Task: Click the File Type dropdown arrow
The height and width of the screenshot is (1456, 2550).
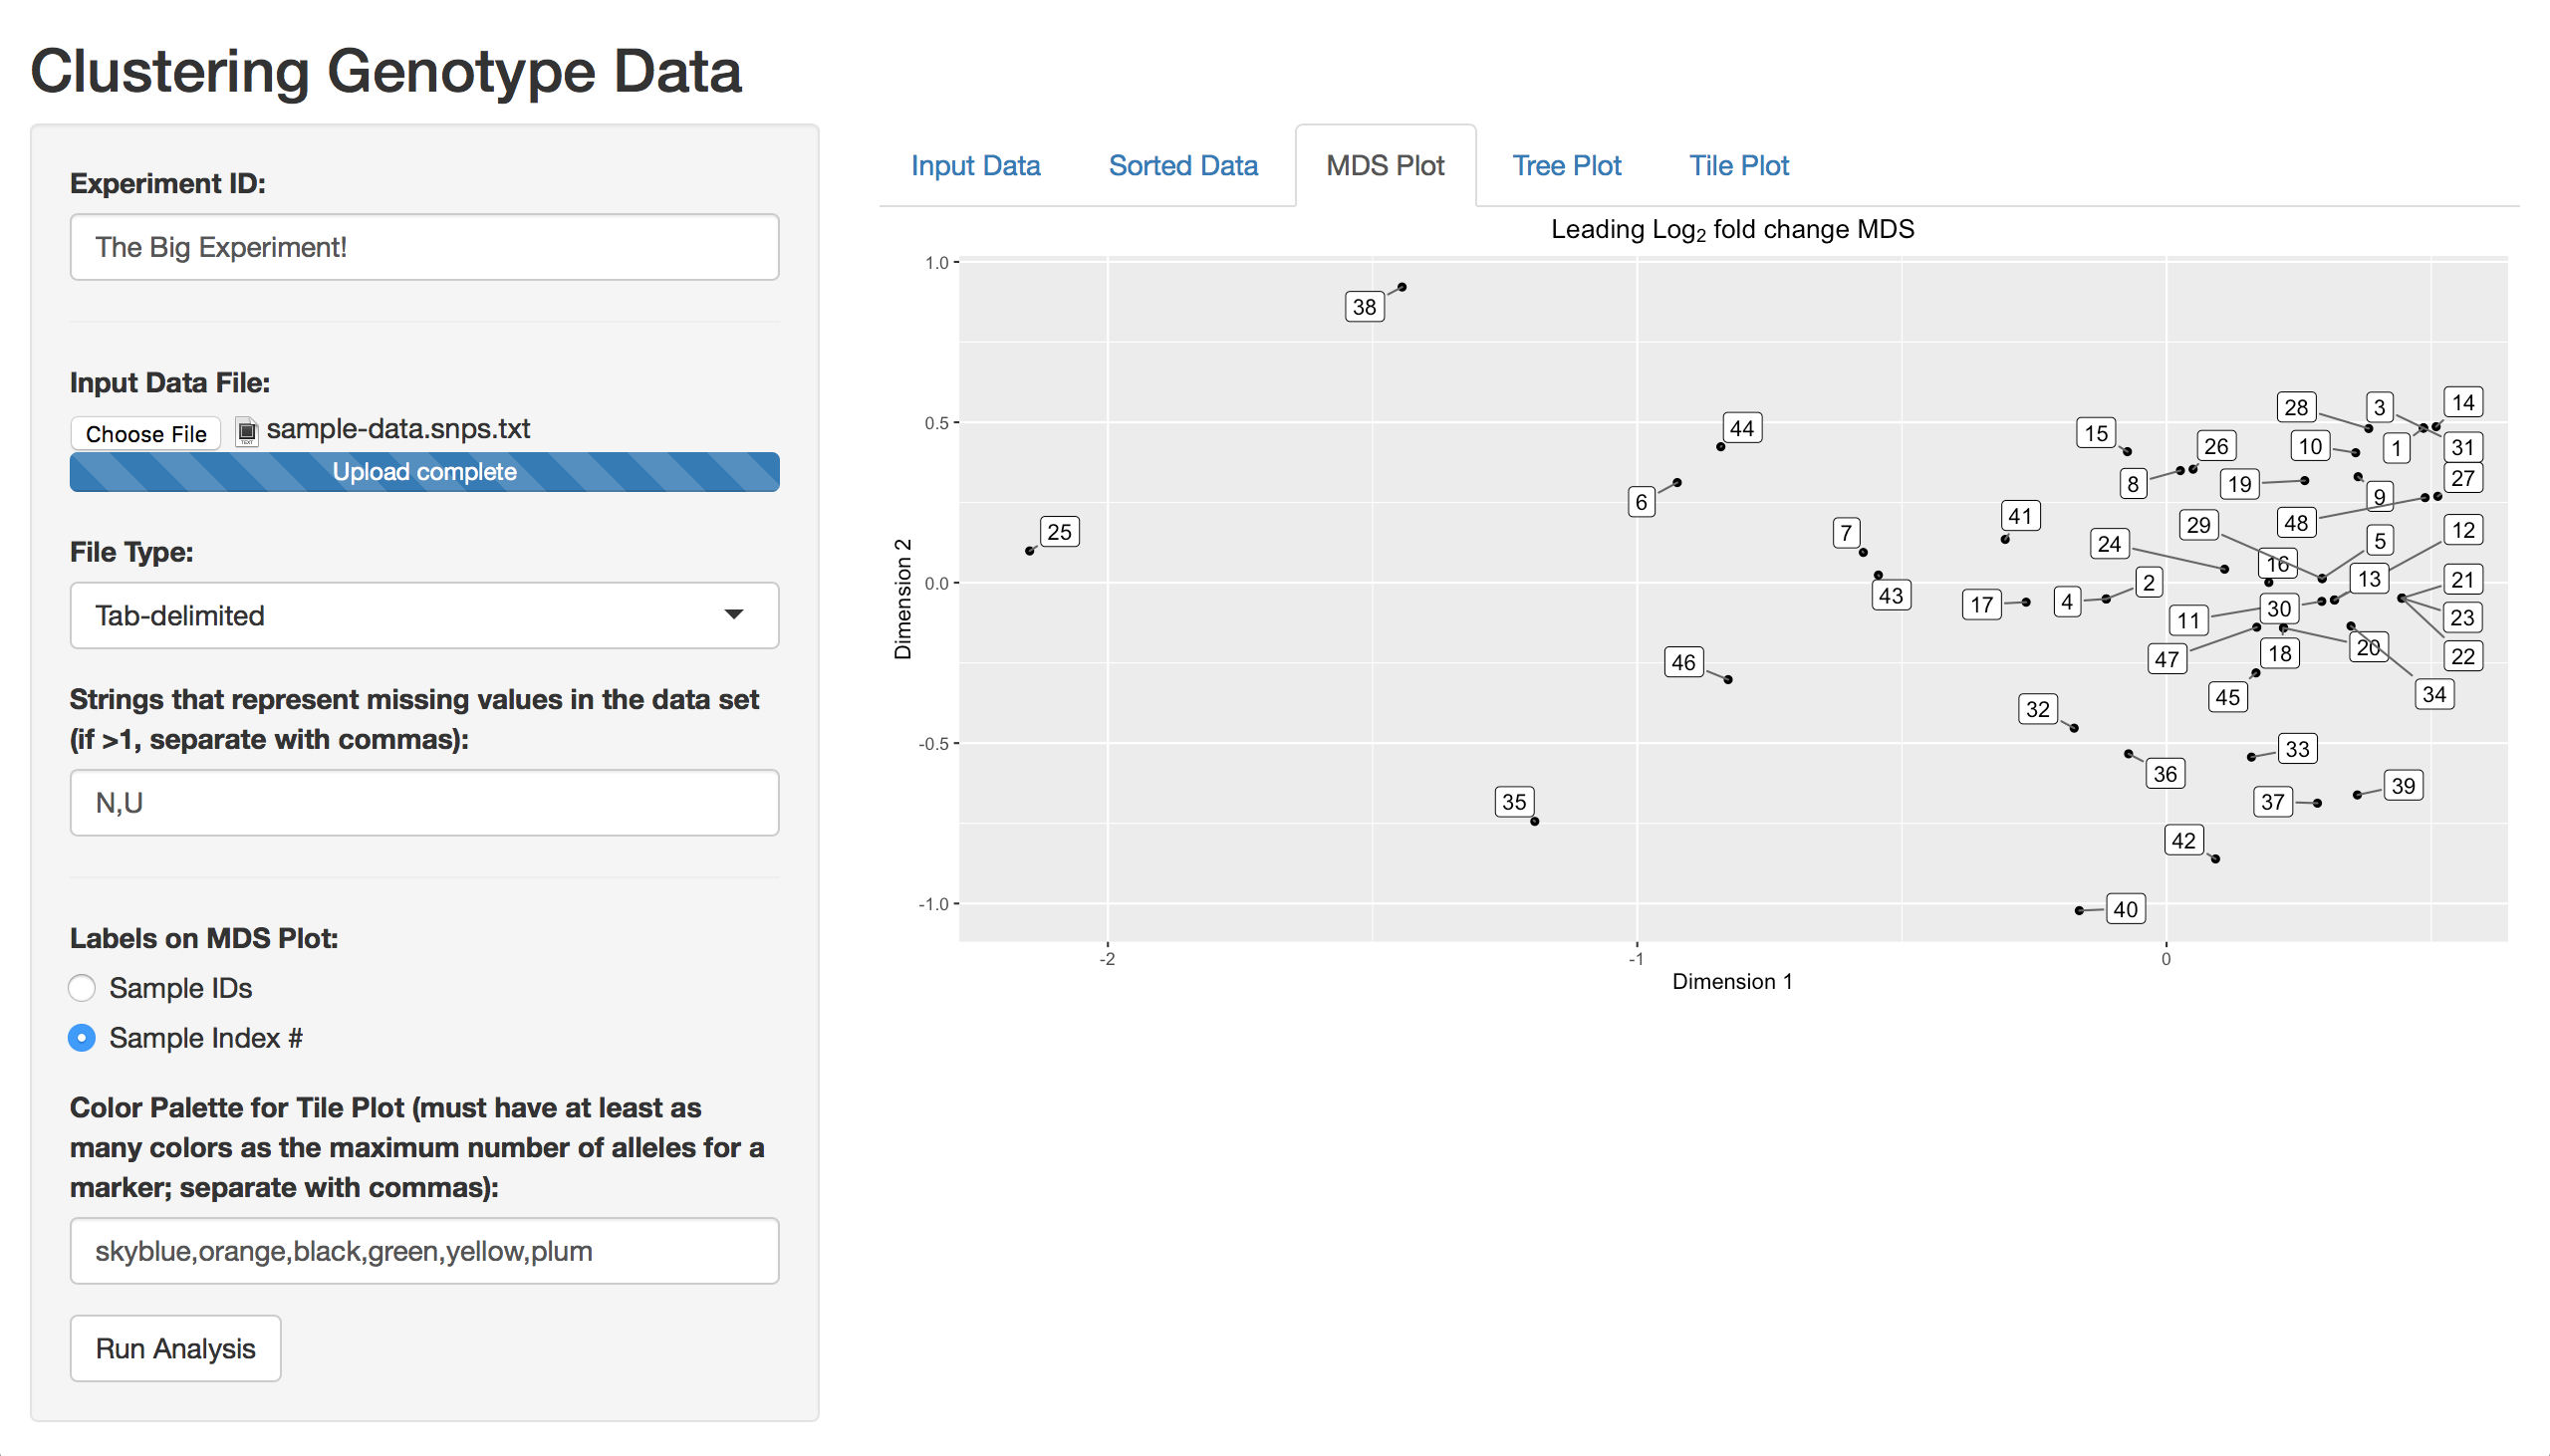Action: [734, 614]
